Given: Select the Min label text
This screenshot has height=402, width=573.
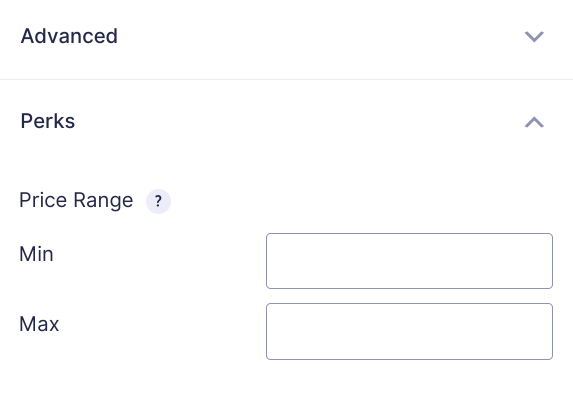Looking at the screenshot, I should tap(36, 254).
